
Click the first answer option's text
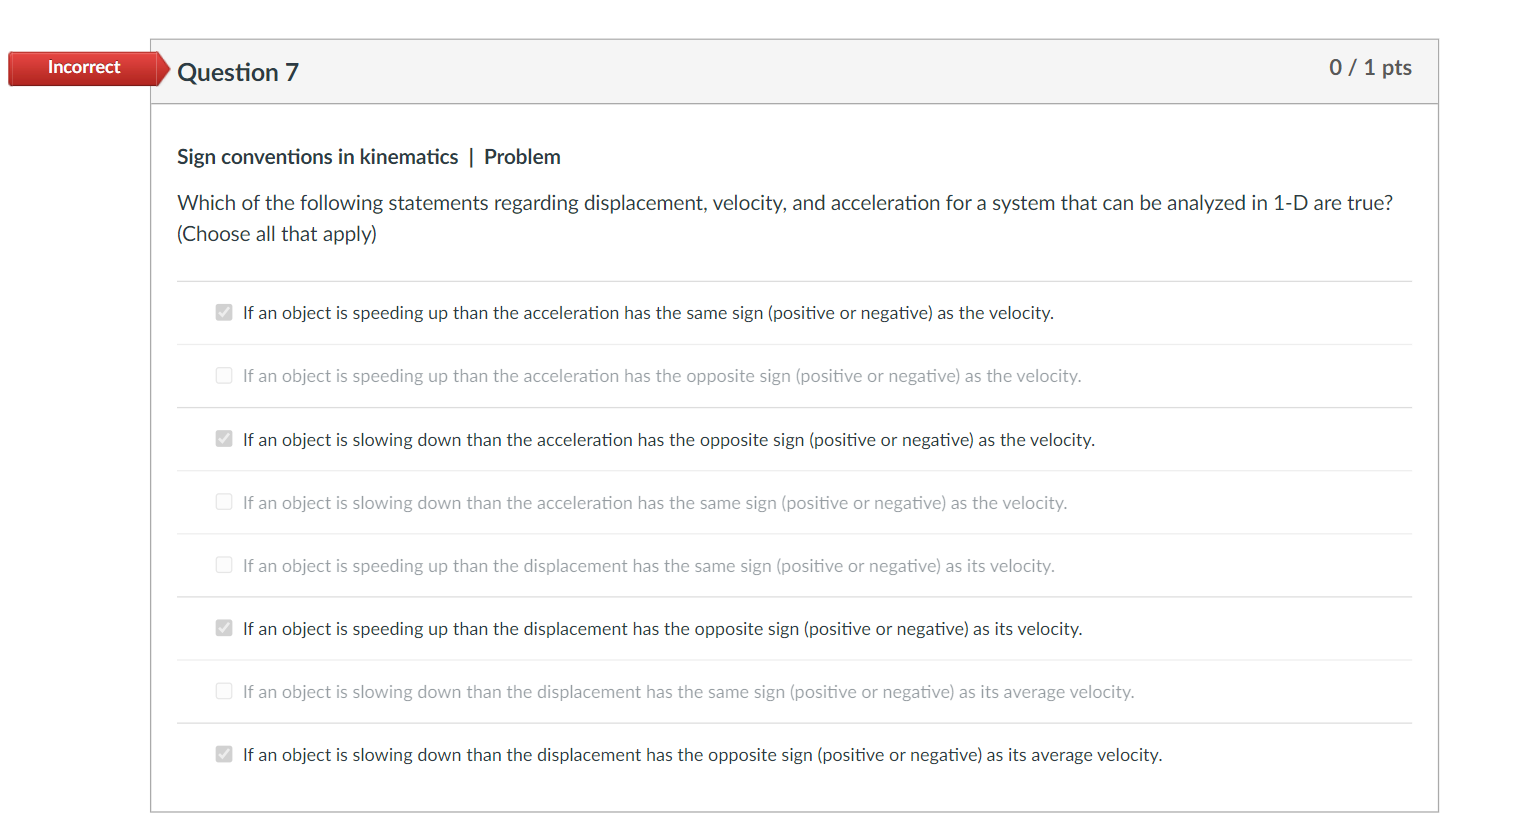[x=648, y=312]
